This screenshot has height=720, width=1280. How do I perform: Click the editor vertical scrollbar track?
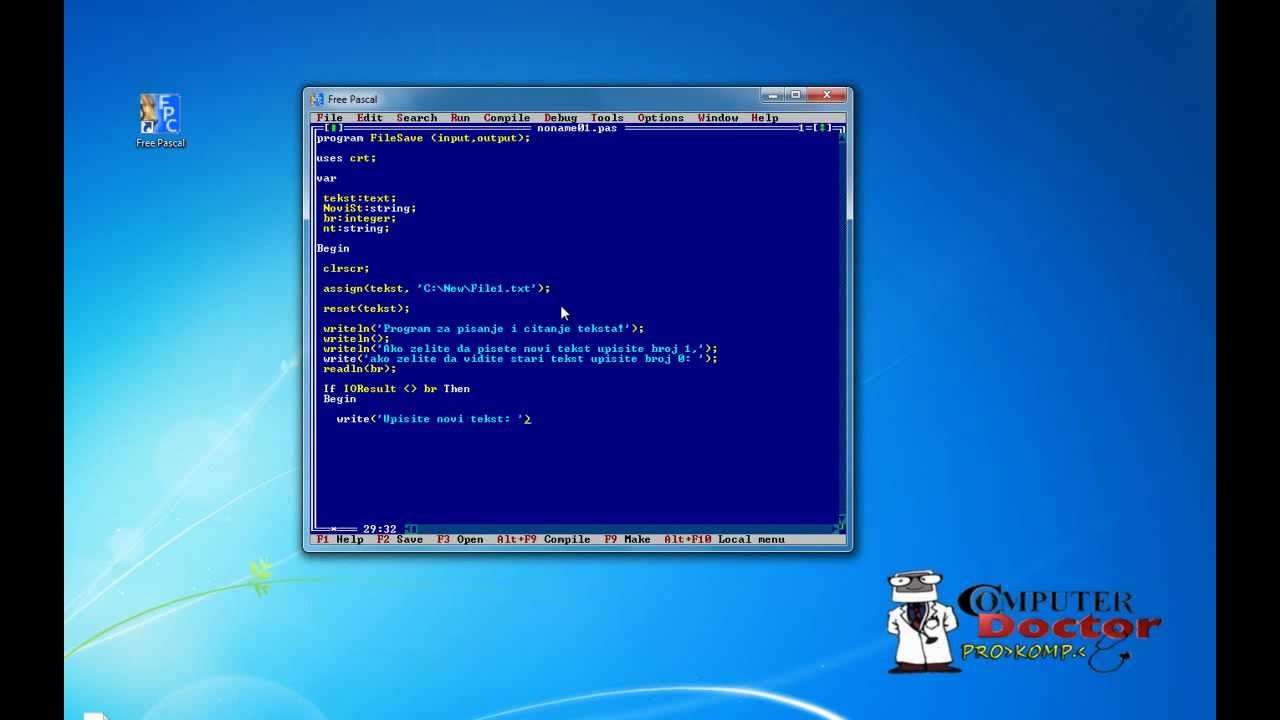[x=841, y=330]
